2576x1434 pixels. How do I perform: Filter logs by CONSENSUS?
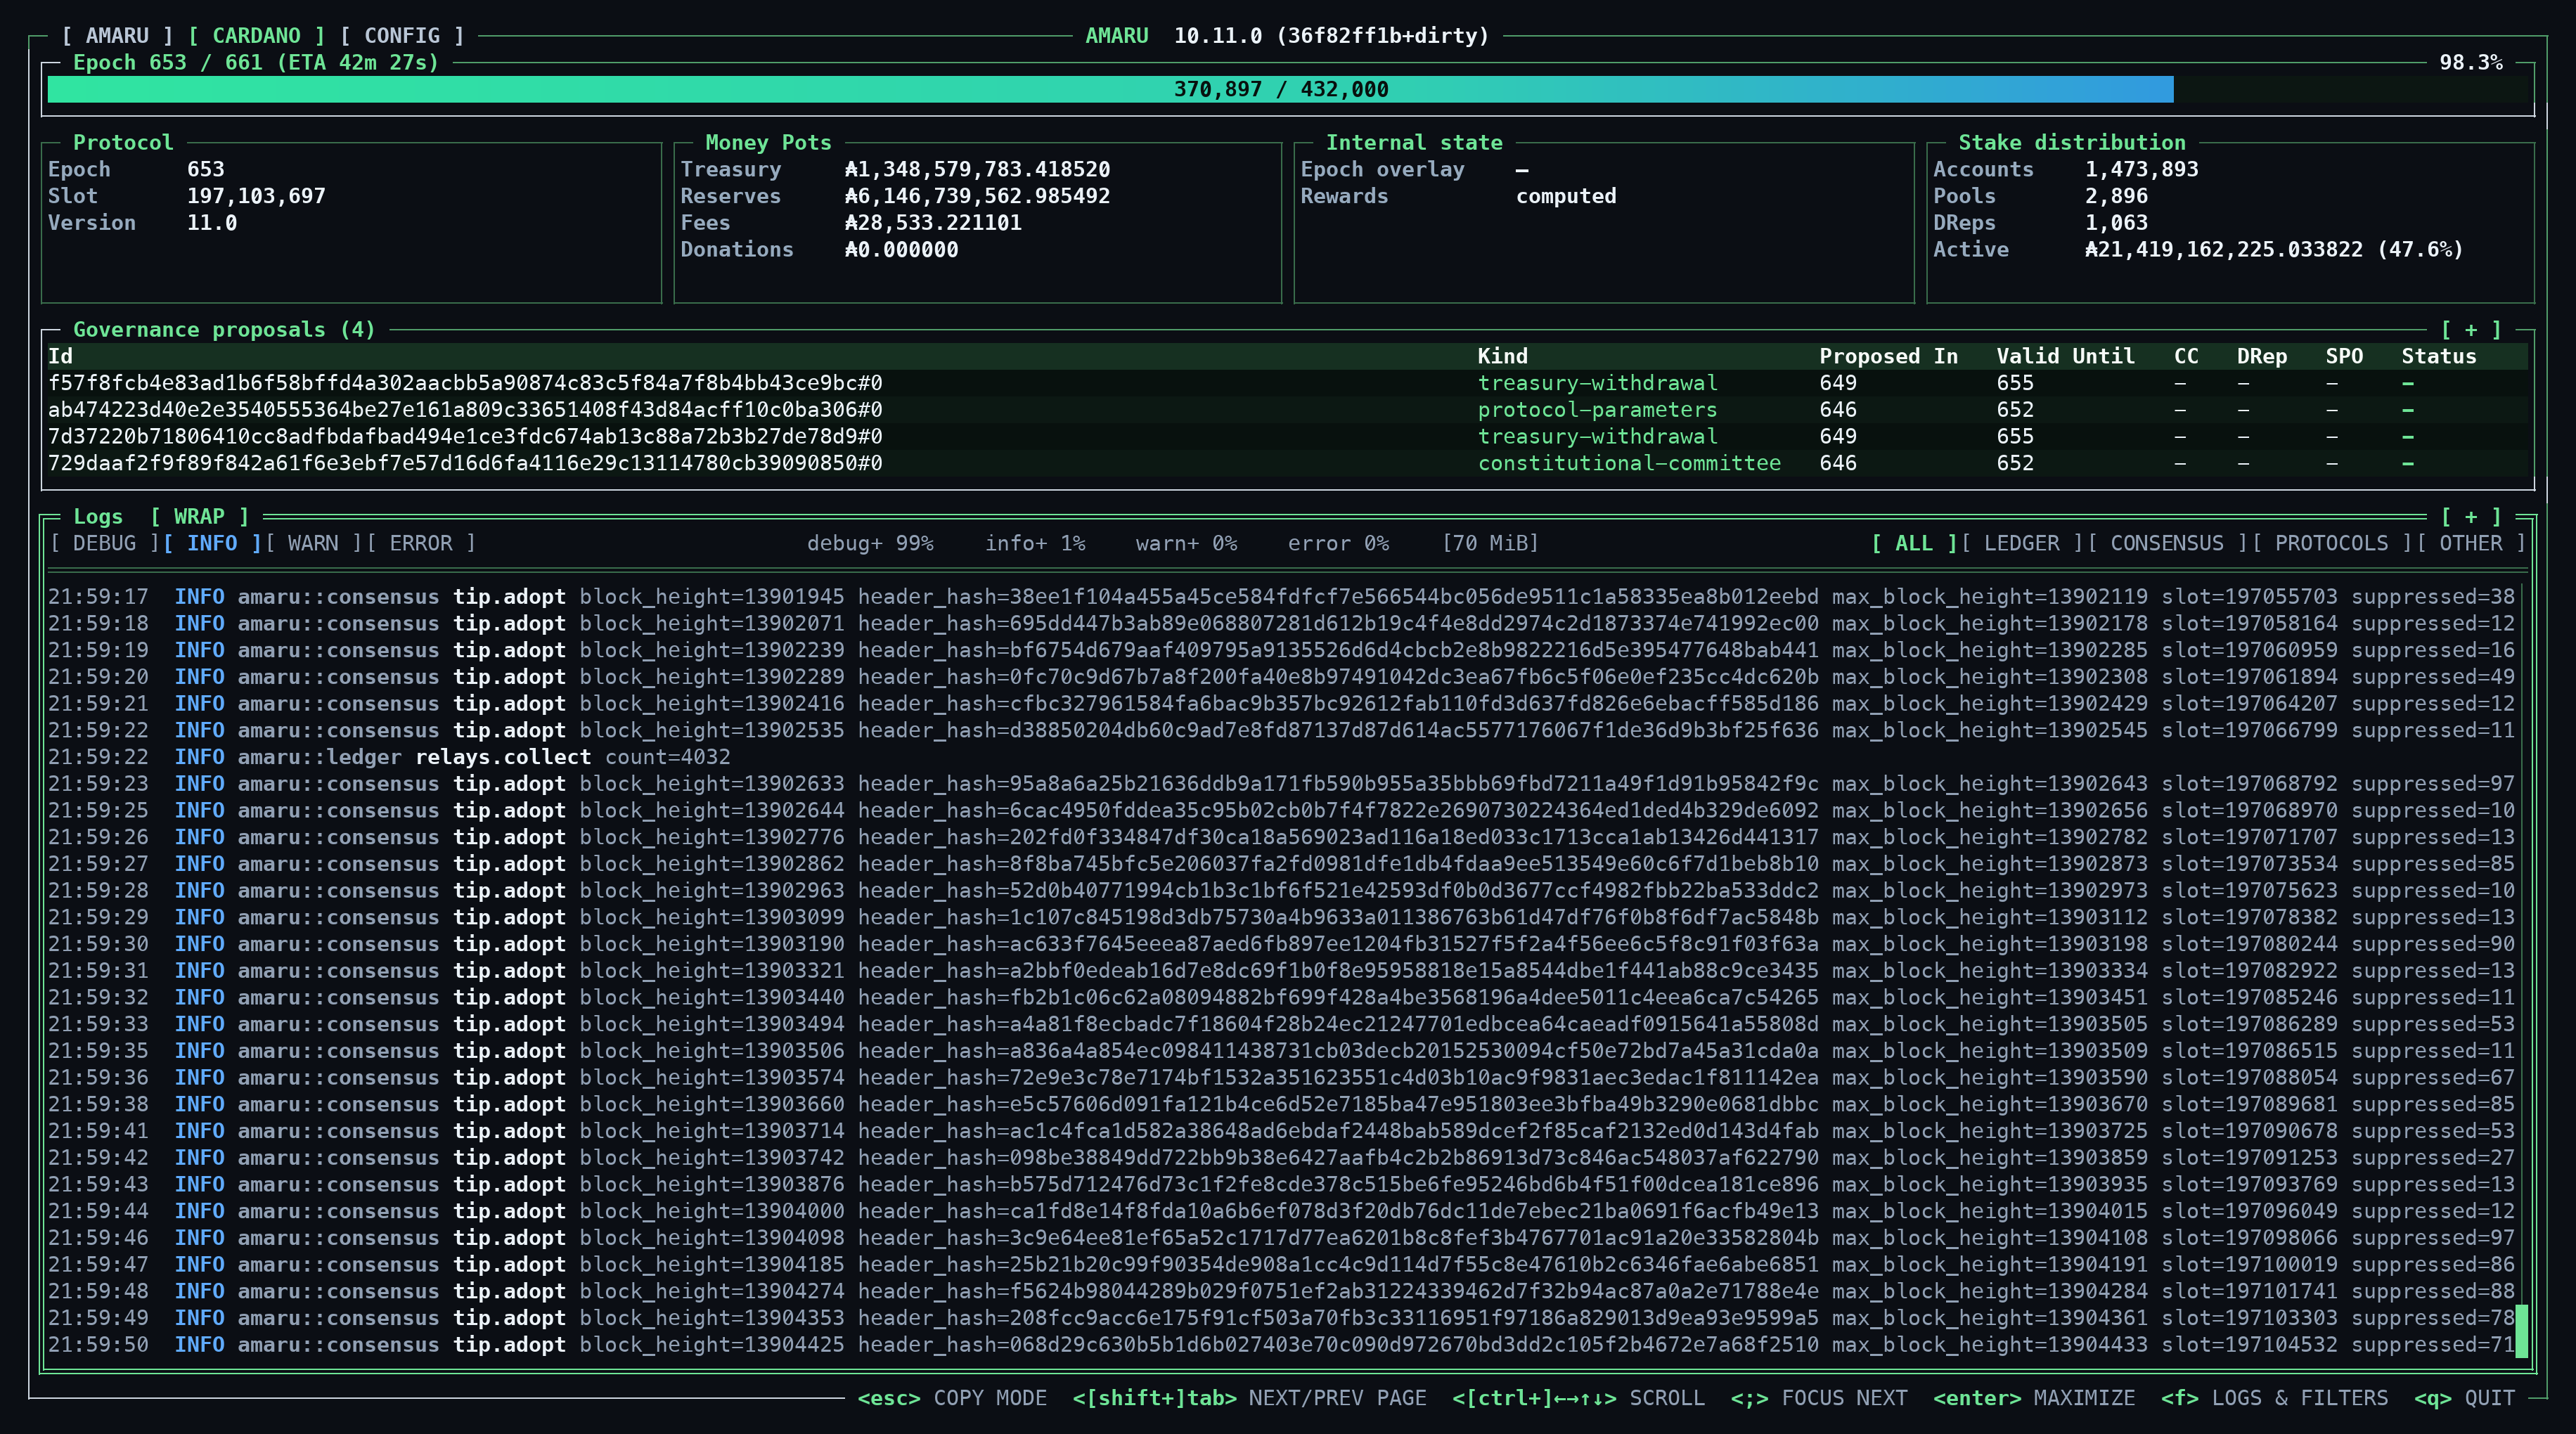[x=2167, y=543]
